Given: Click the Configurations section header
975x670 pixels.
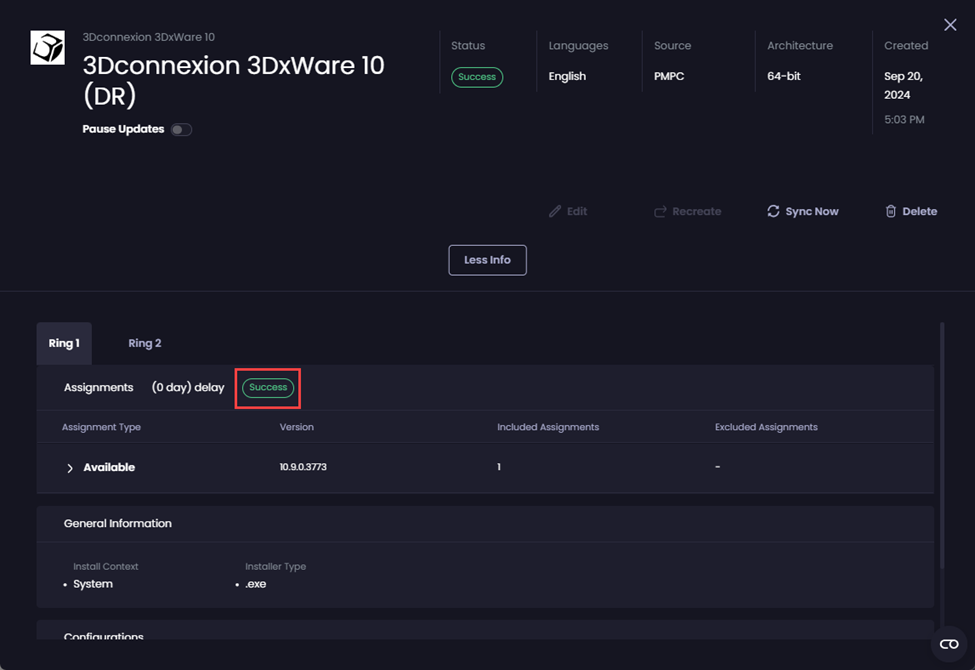Looking at the screenshot, I should (104, 636).
